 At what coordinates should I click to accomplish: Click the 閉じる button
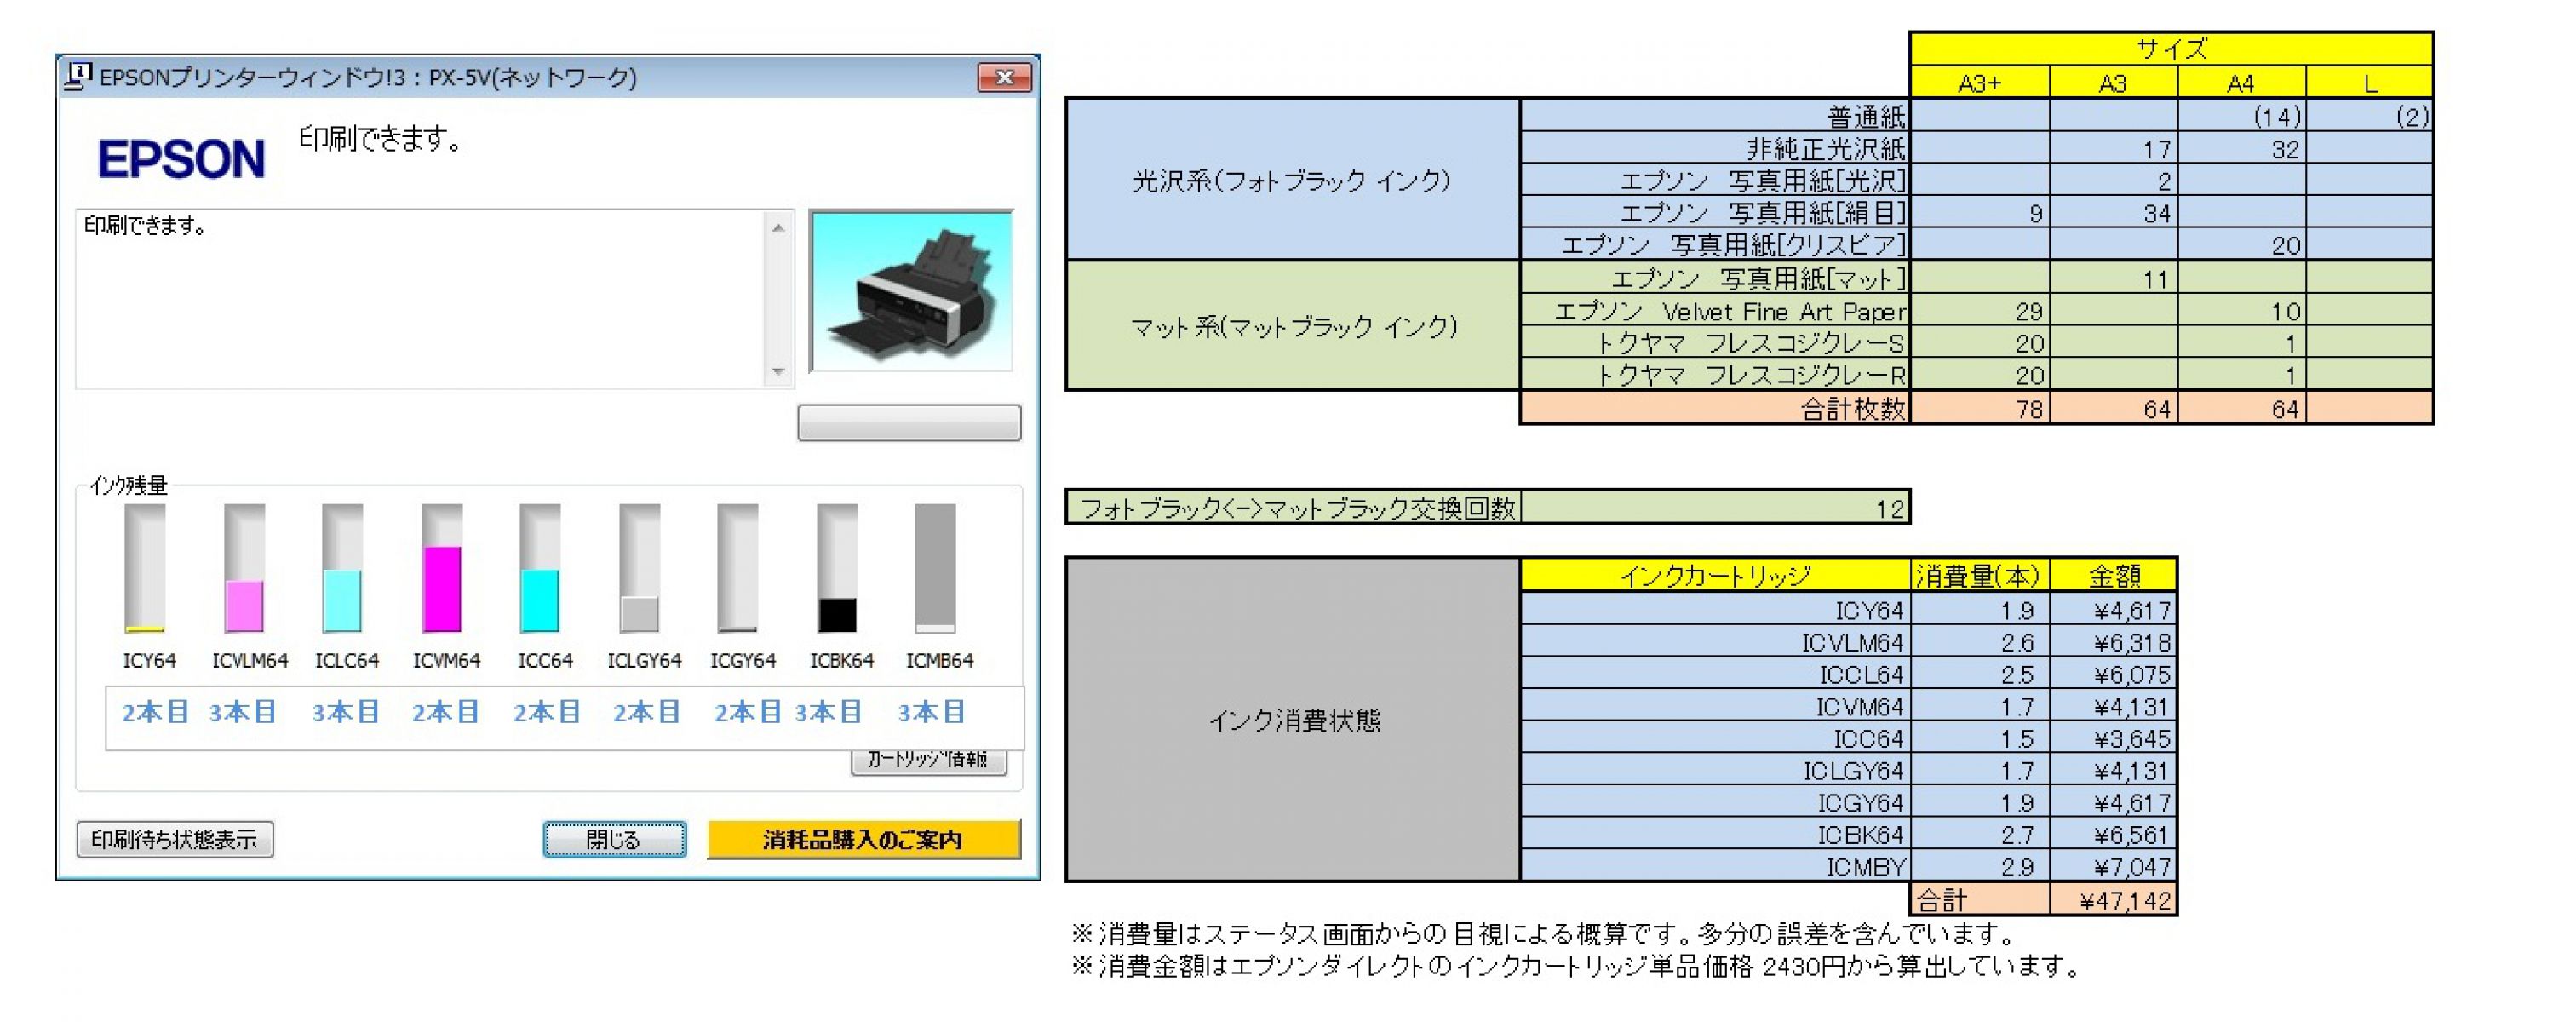(x=614, y=839)
